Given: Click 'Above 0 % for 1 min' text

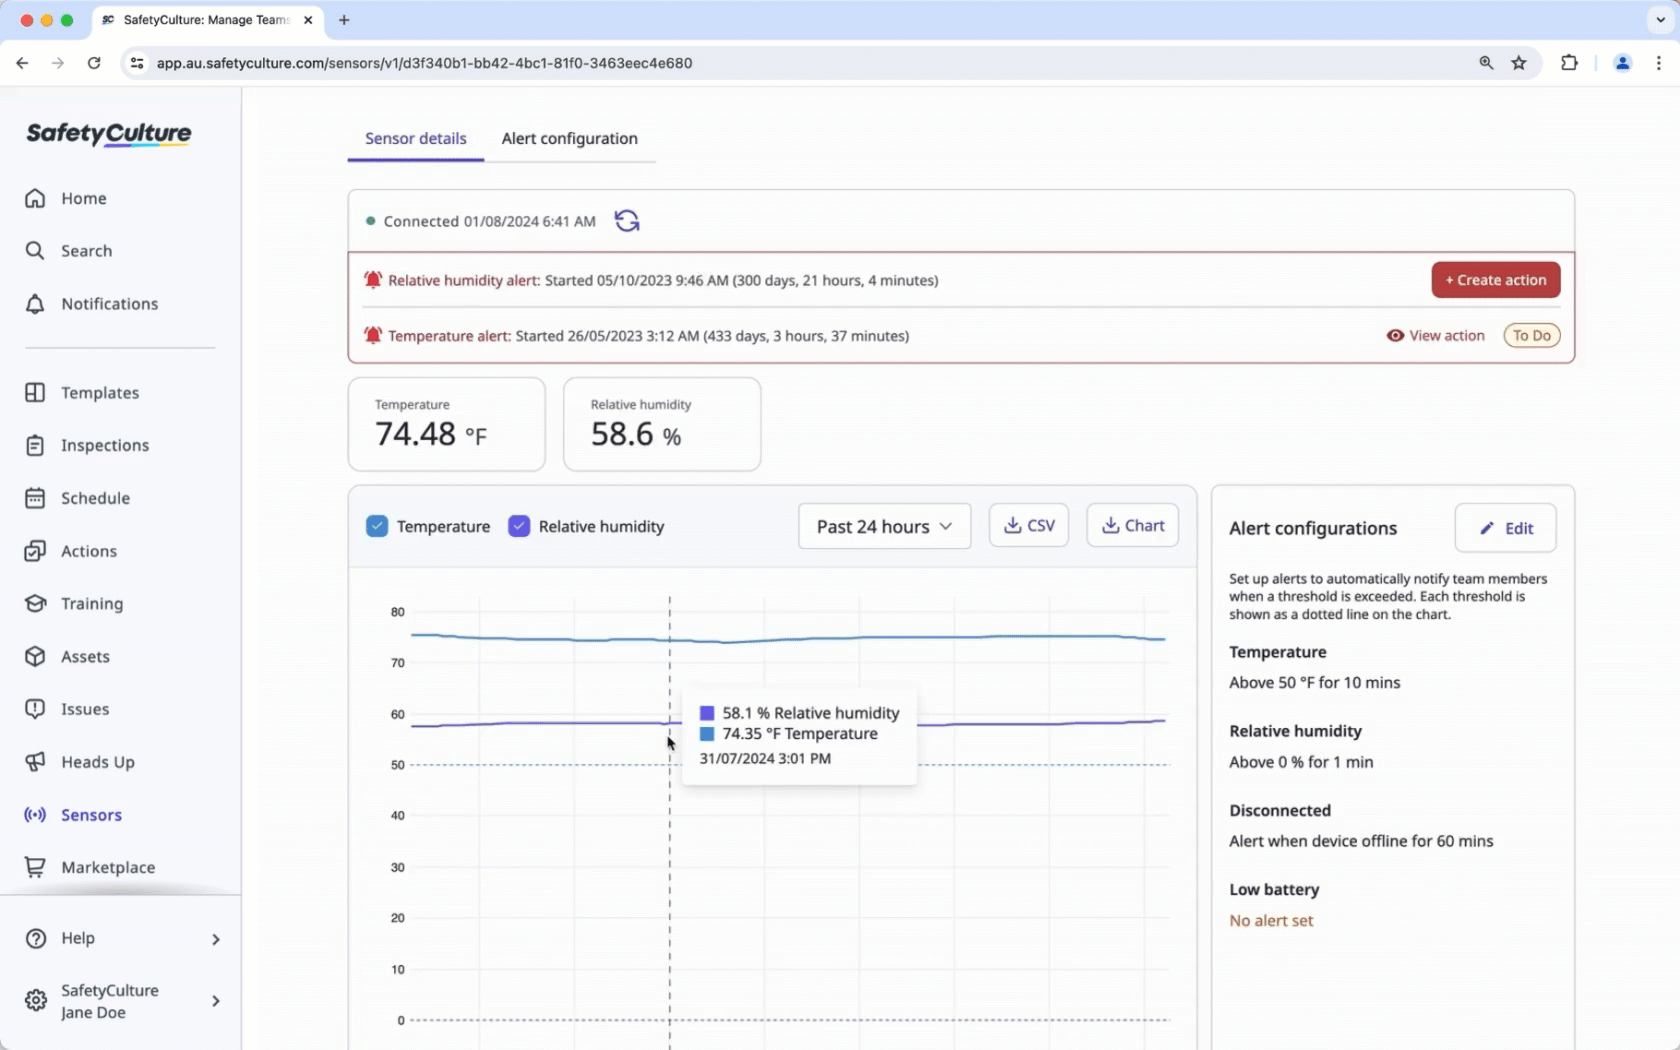Looking at the screenshot, I should tap(1301, 762).
